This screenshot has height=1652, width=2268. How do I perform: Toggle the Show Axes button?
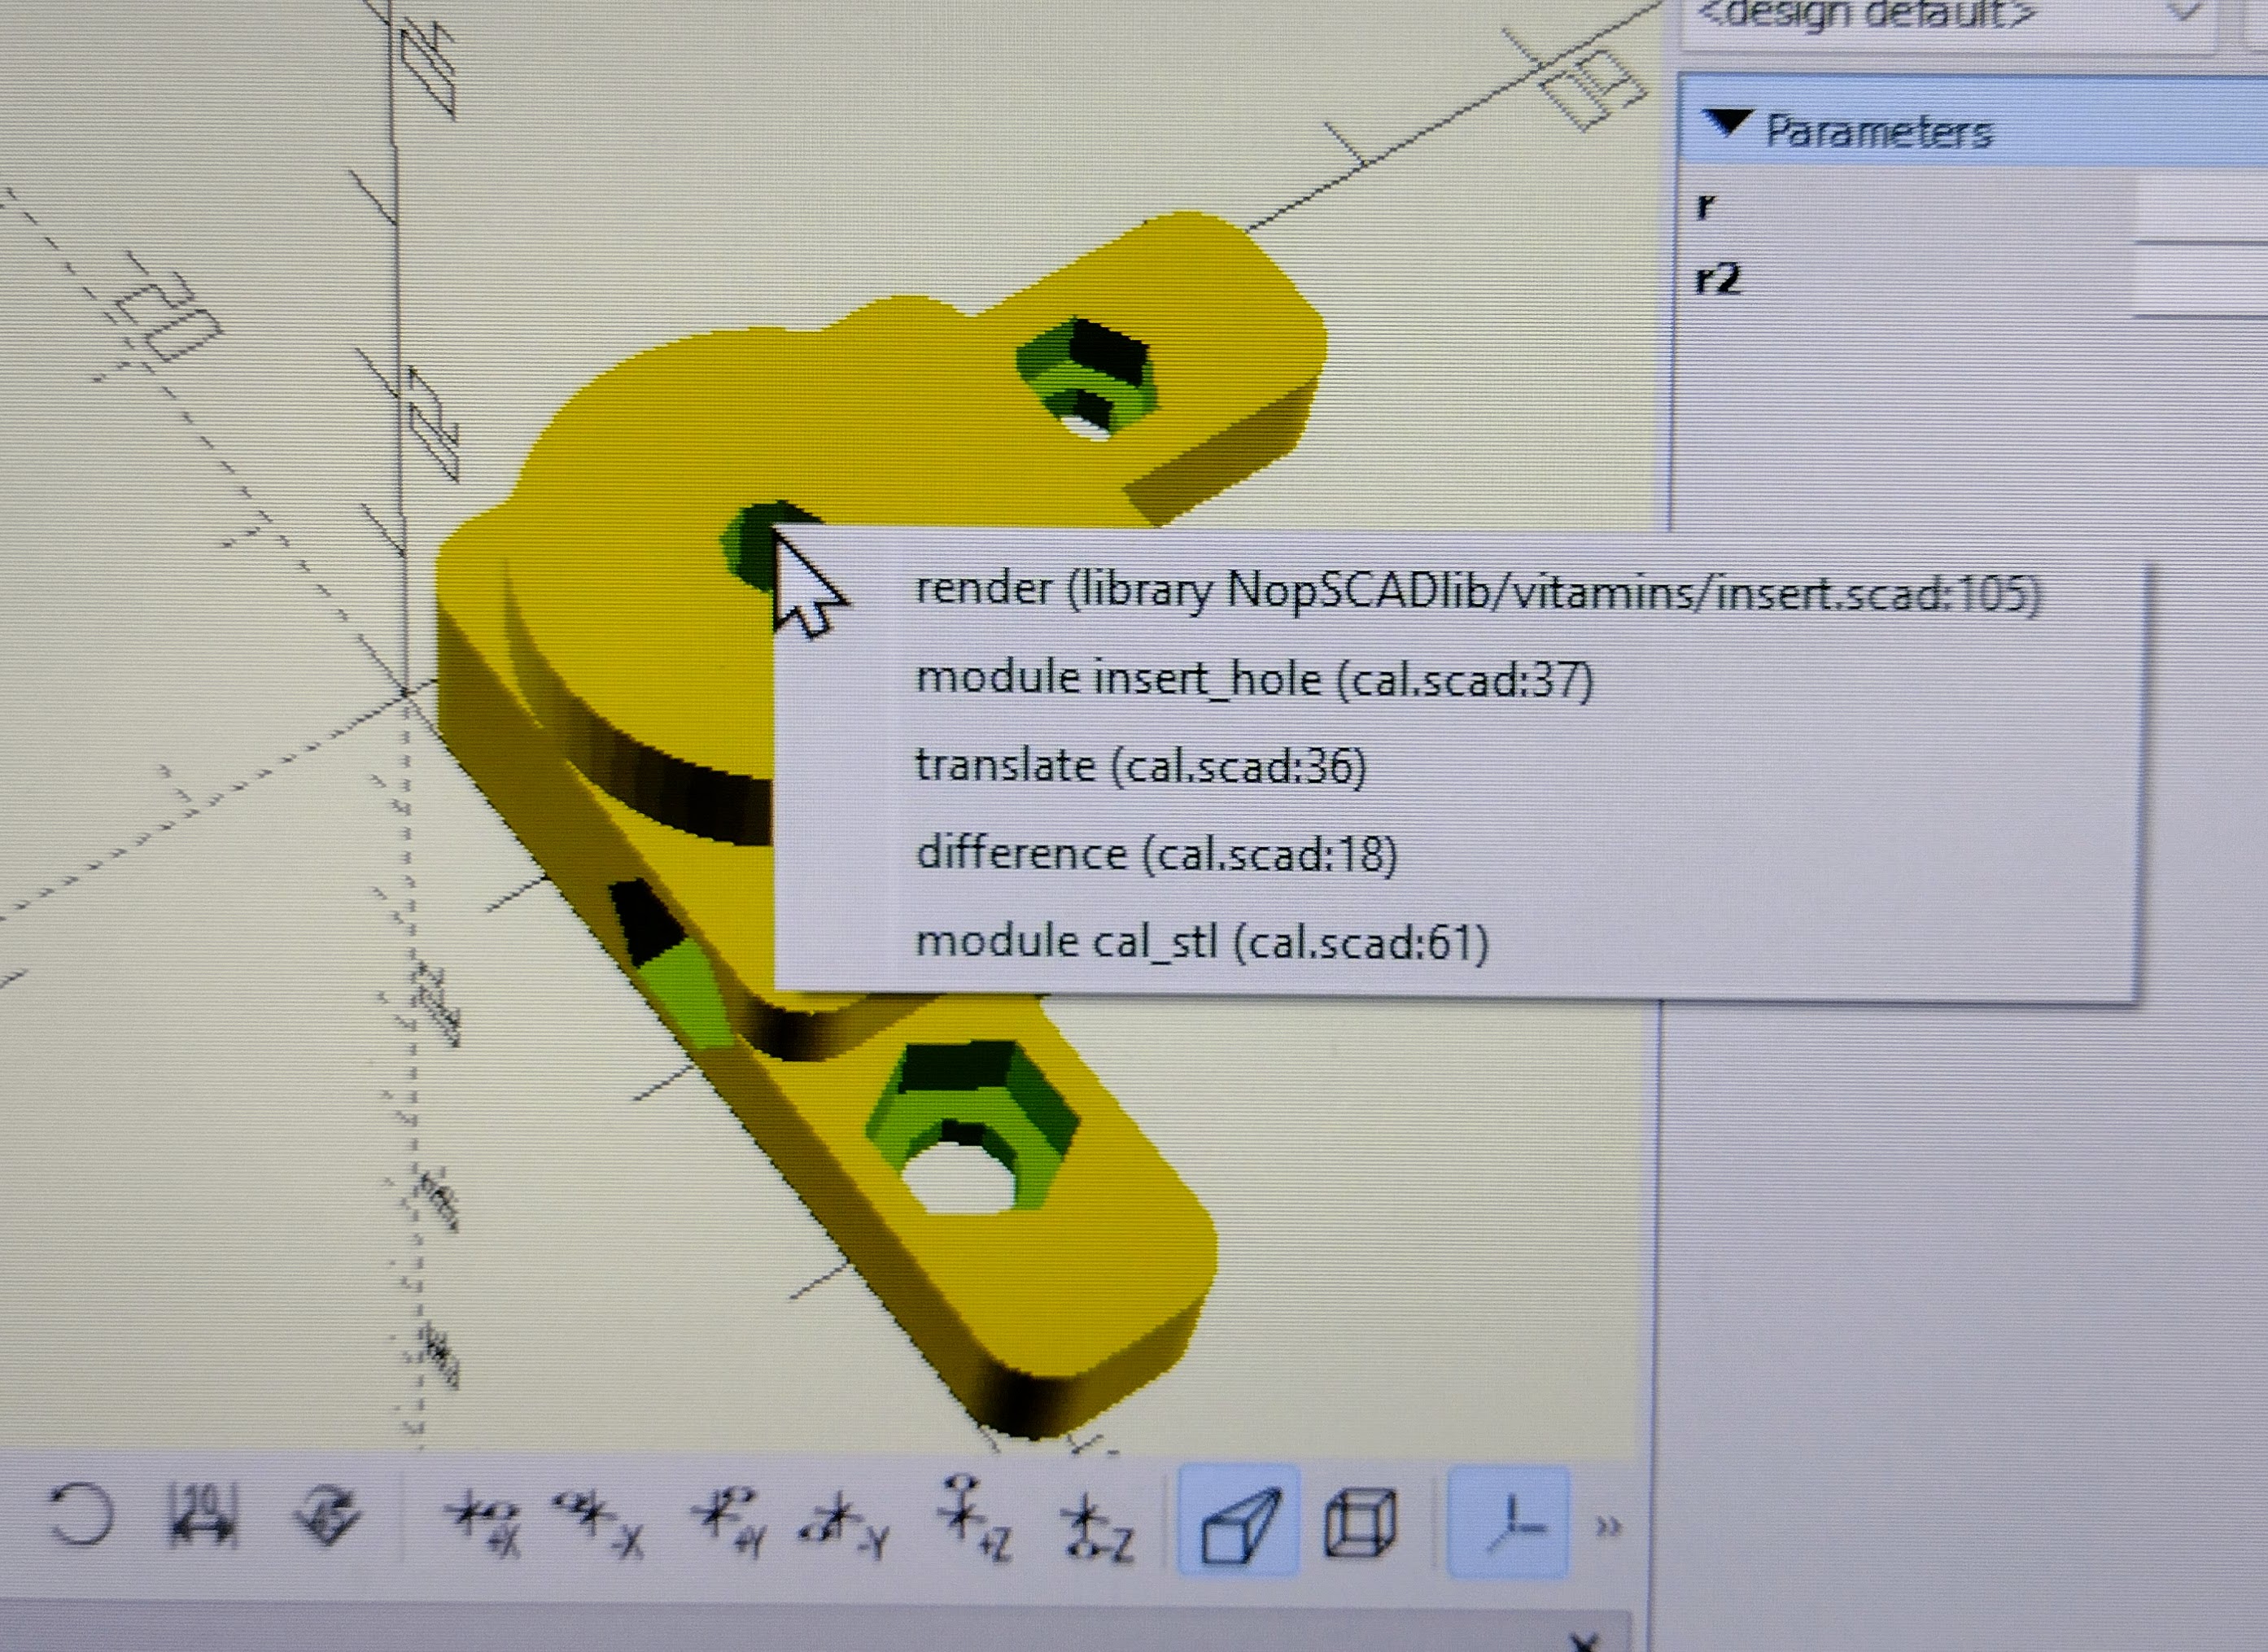click(x=1509, y=1523)
